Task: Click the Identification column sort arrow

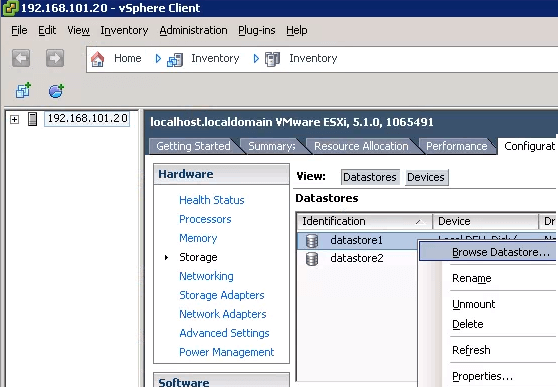Action: click(x=420, y=222)
